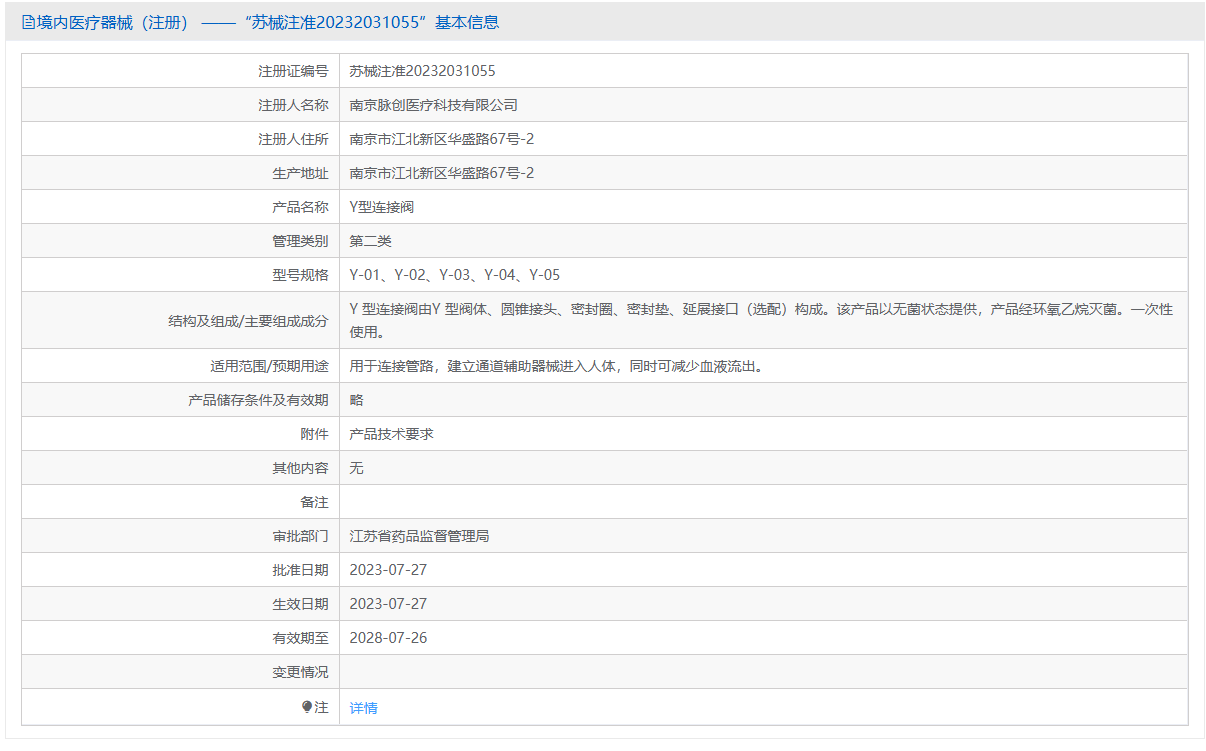
Task: Click the expiry date 2028-07-26
Action: tap(388, 638)
